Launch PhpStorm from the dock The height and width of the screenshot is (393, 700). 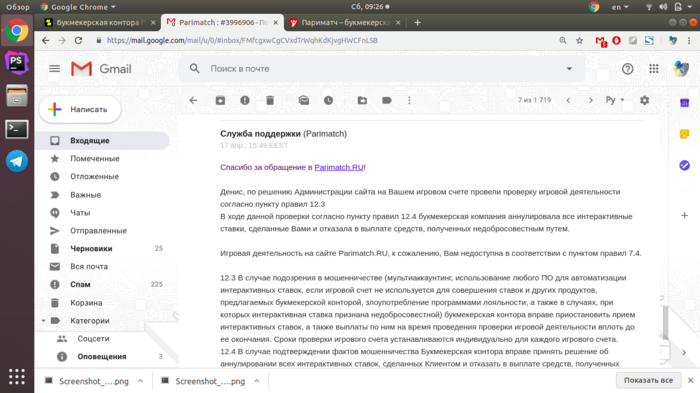pos(17,62)
